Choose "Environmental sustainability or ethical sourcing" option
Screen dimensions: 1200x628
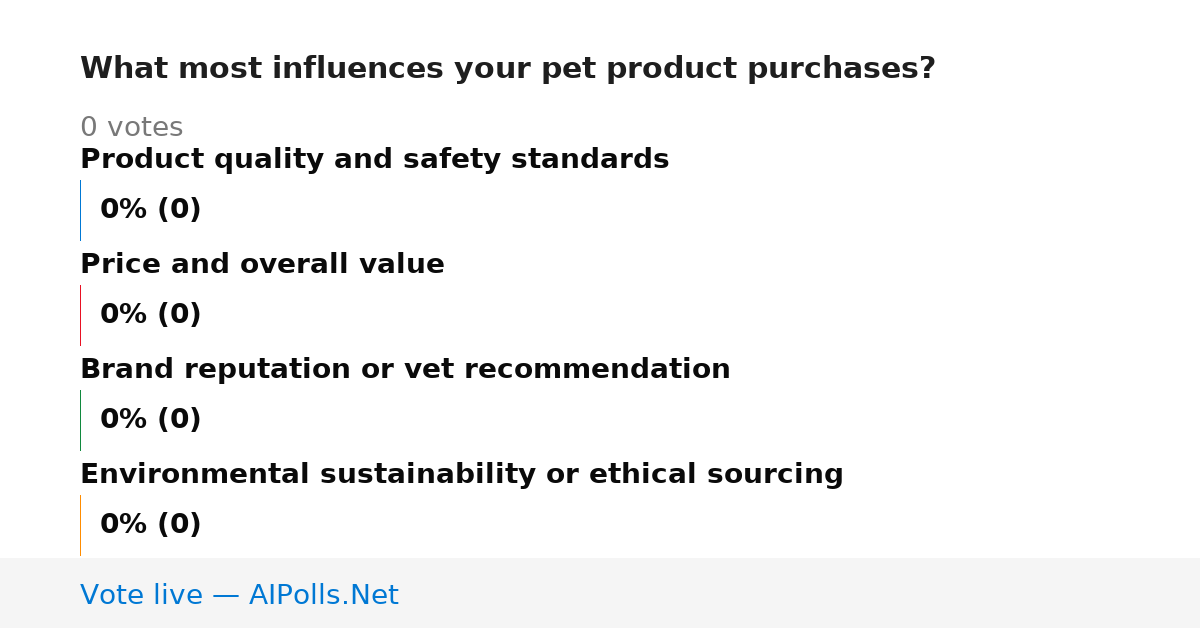(462, 475)
